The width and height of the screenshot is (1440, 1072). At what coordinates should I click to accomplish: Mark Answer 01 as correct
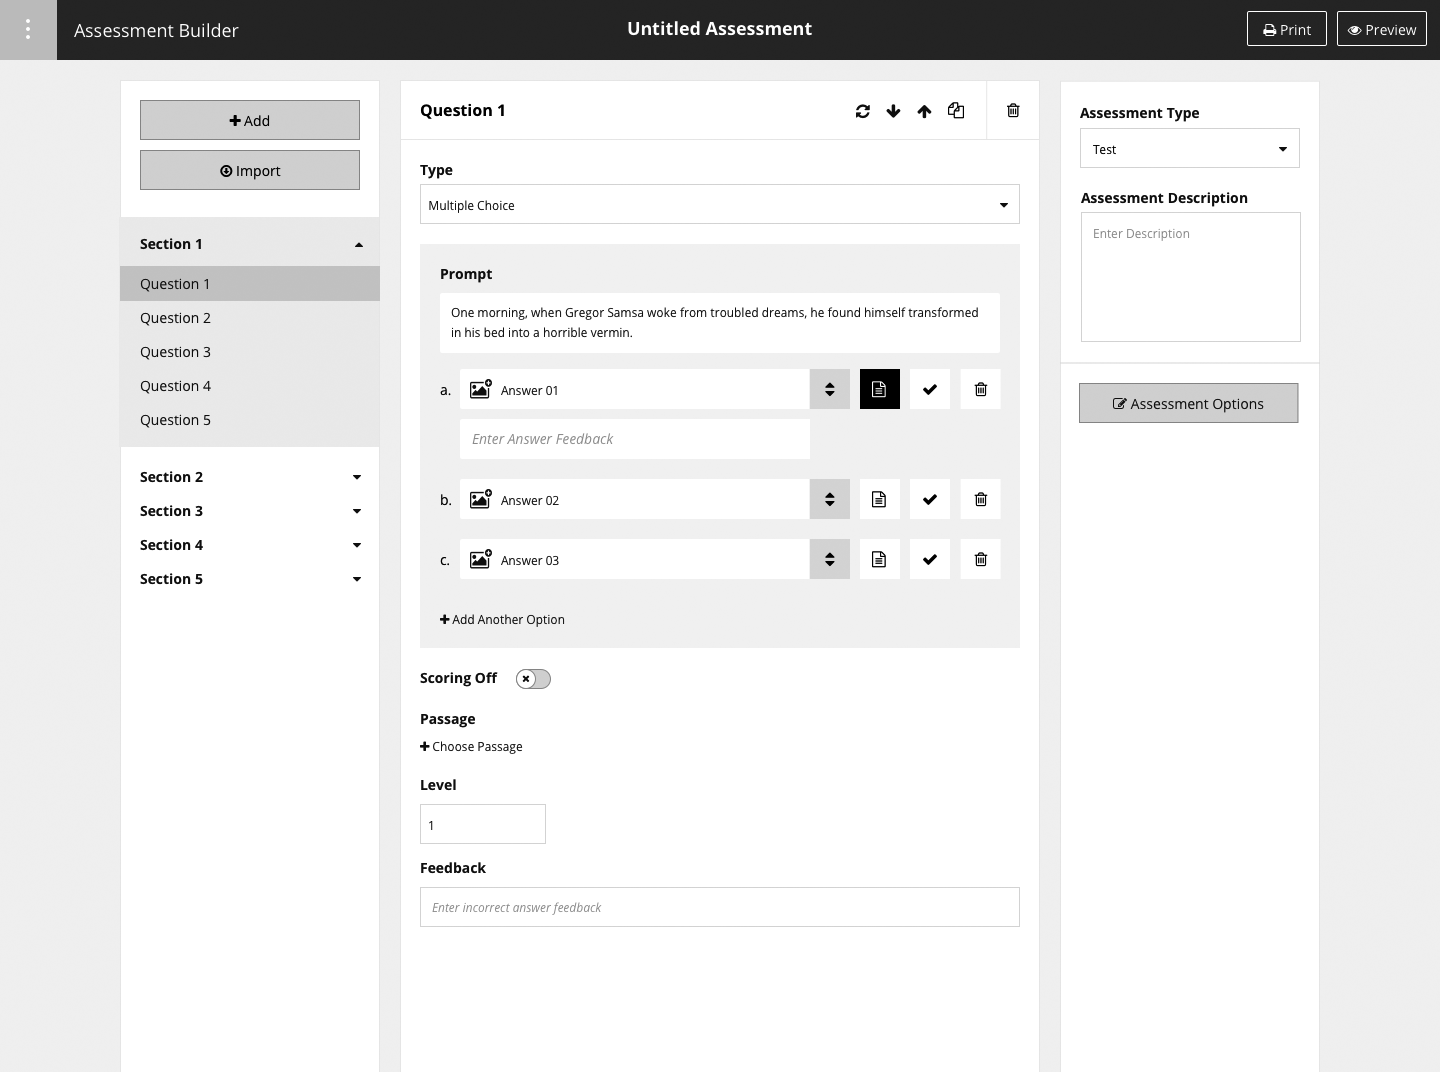click(929, 389)
